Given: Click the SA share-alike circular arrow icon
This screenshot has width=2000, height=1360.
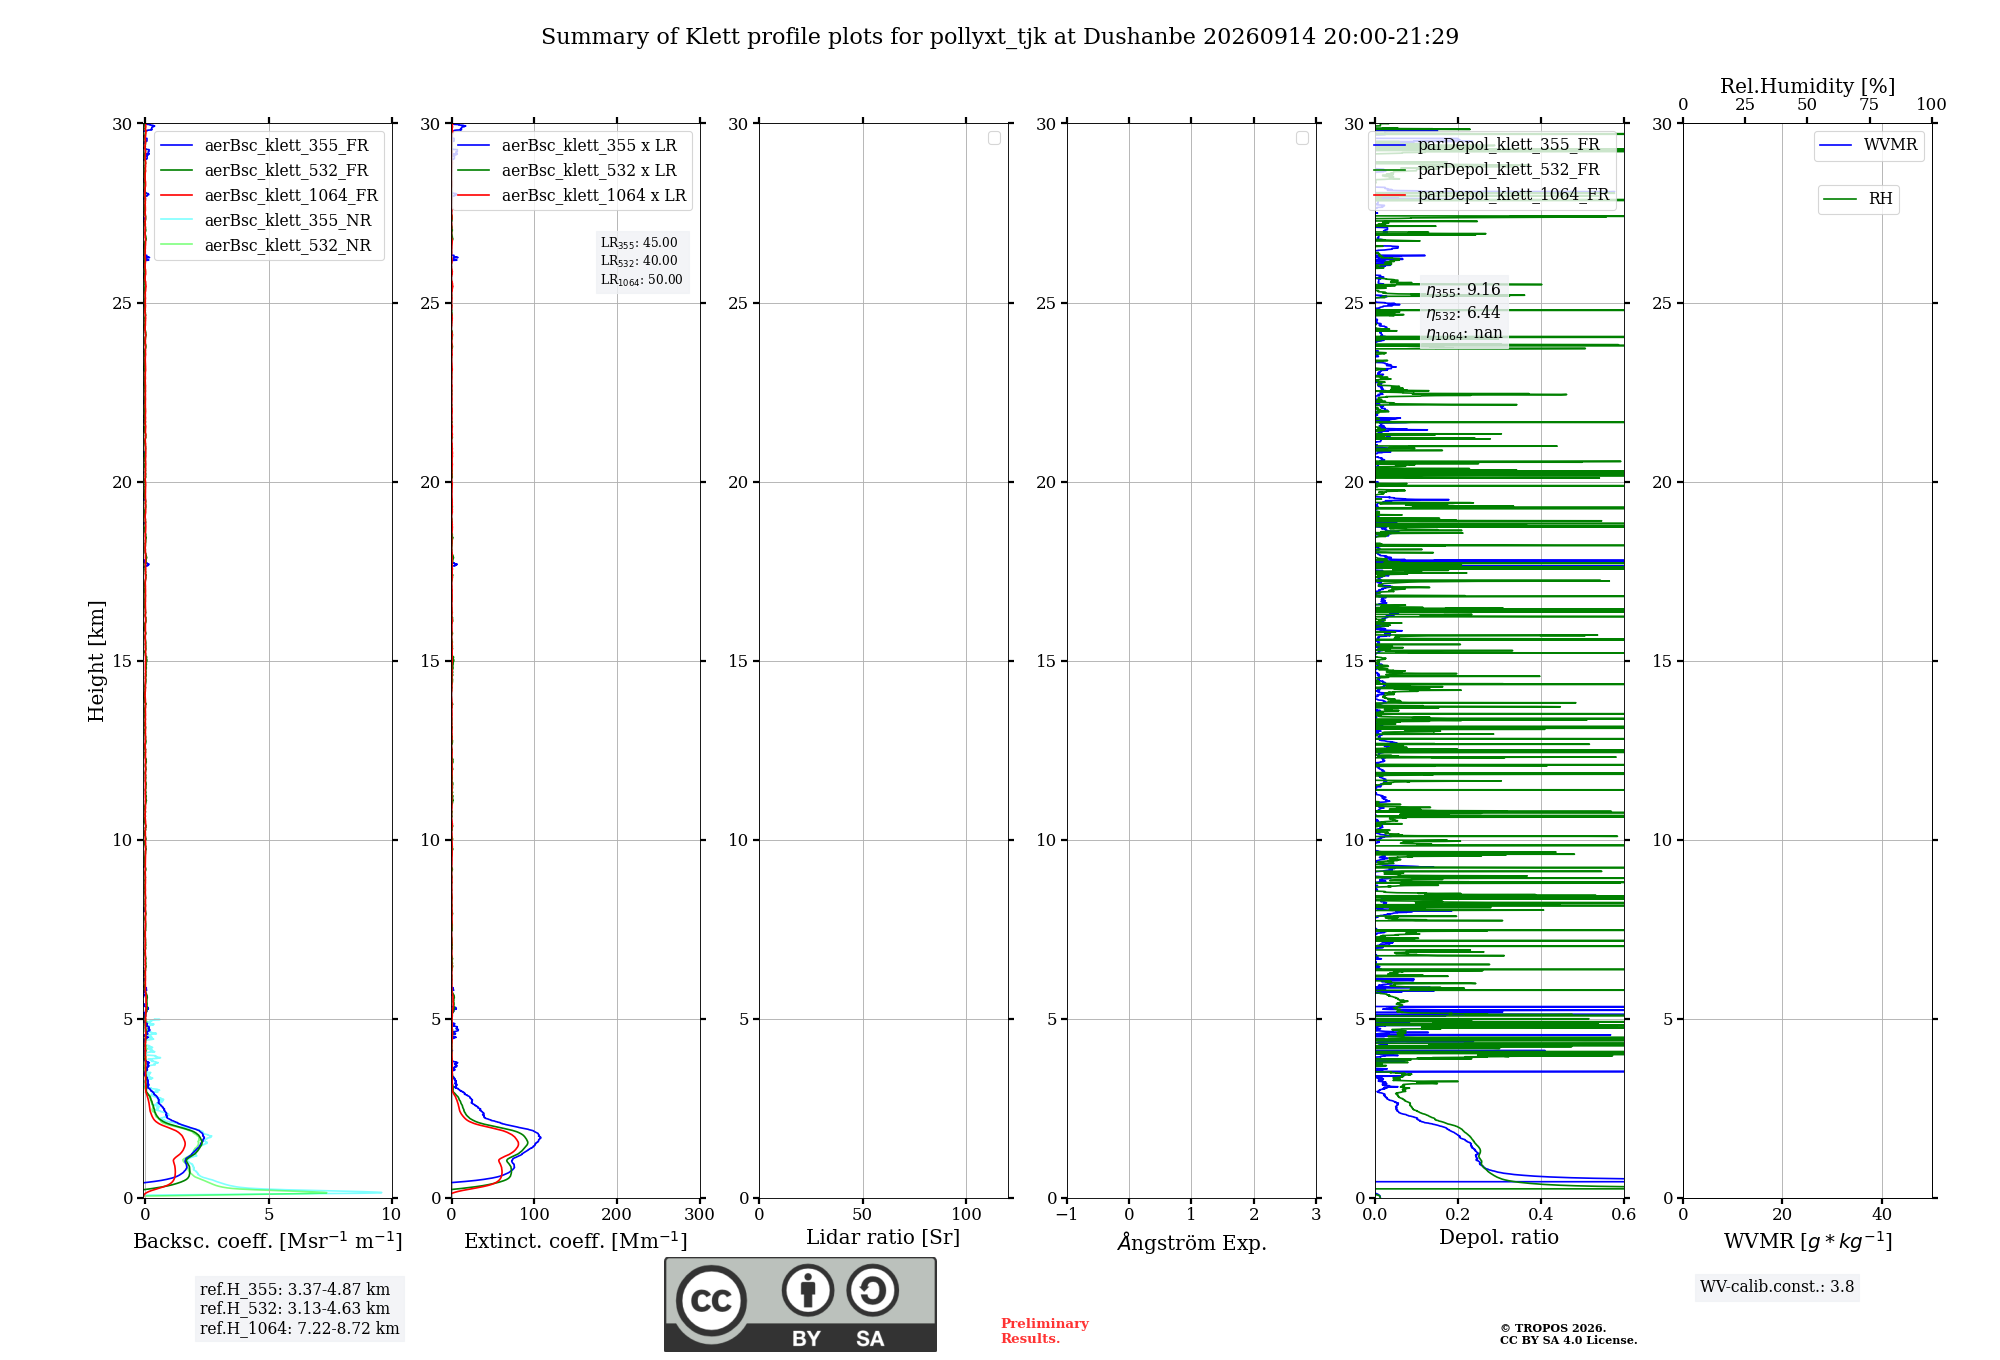Looking at the screenshot, I should pyautogui.click(x=872, y=1290).
